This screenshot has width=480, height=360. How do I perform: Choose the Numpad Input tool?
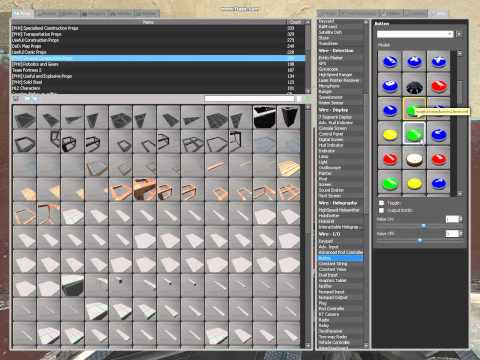(x=339, y=292)
